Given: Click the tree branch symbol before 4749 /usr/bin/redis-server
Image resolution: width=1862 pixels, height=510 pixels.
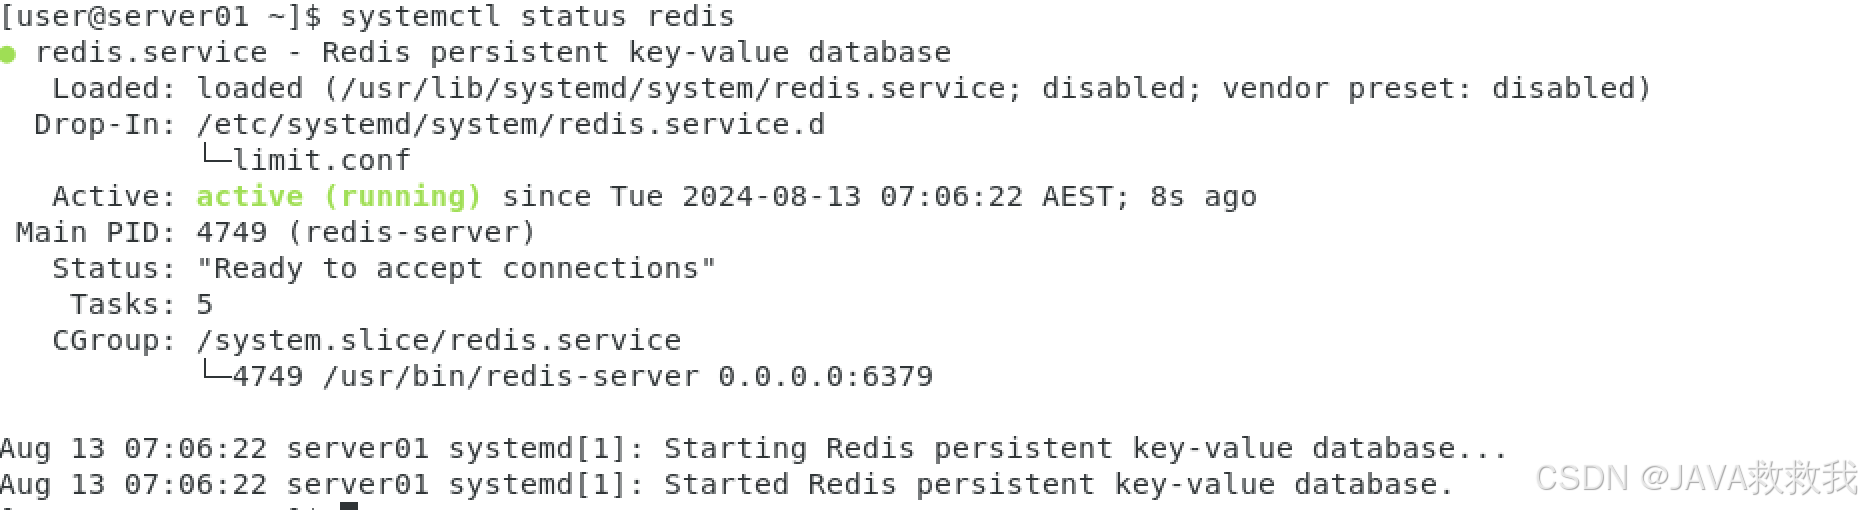Looking at the screenshot, I should pos(214,373).
